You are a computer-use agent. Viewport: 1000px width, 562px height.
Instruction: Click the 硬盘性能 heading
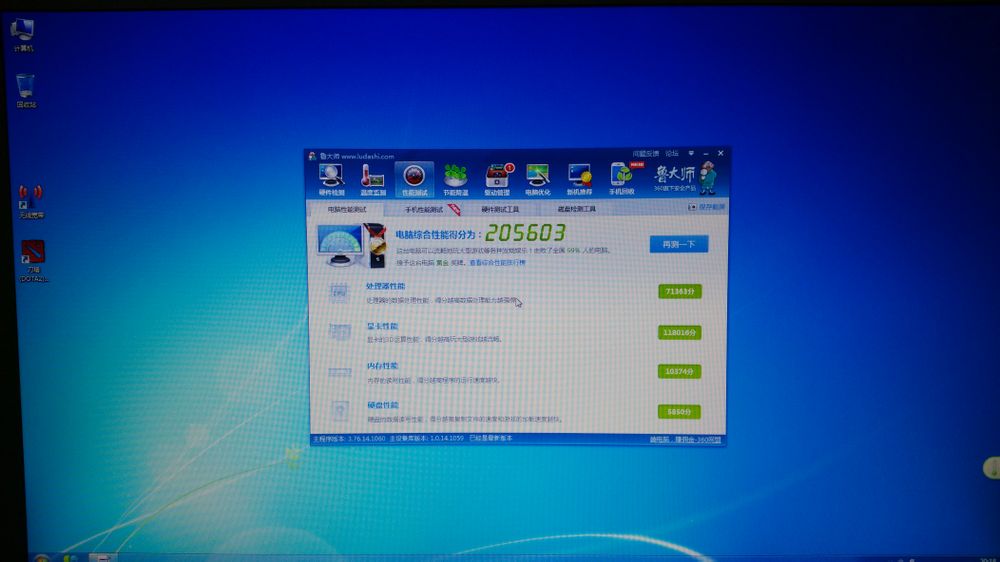pyautogui.click(x=383, y=405)
